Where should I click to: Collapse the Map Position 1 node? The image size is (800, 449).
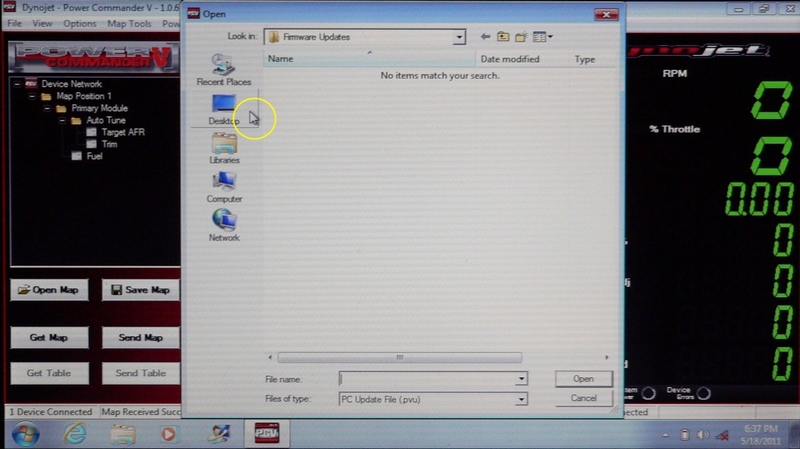pos(33,96)
